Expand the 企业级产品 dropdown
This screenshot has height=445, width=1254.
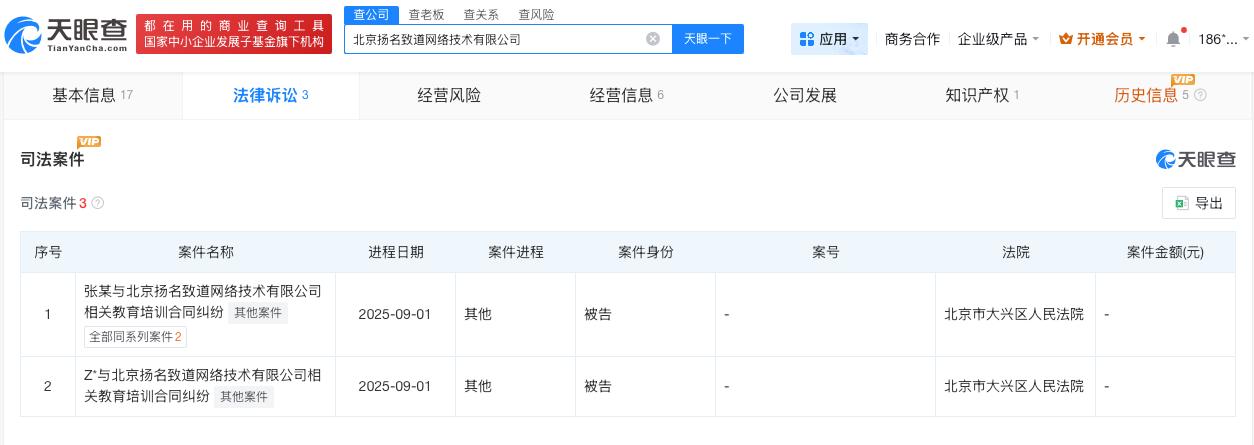coord(998,39)
